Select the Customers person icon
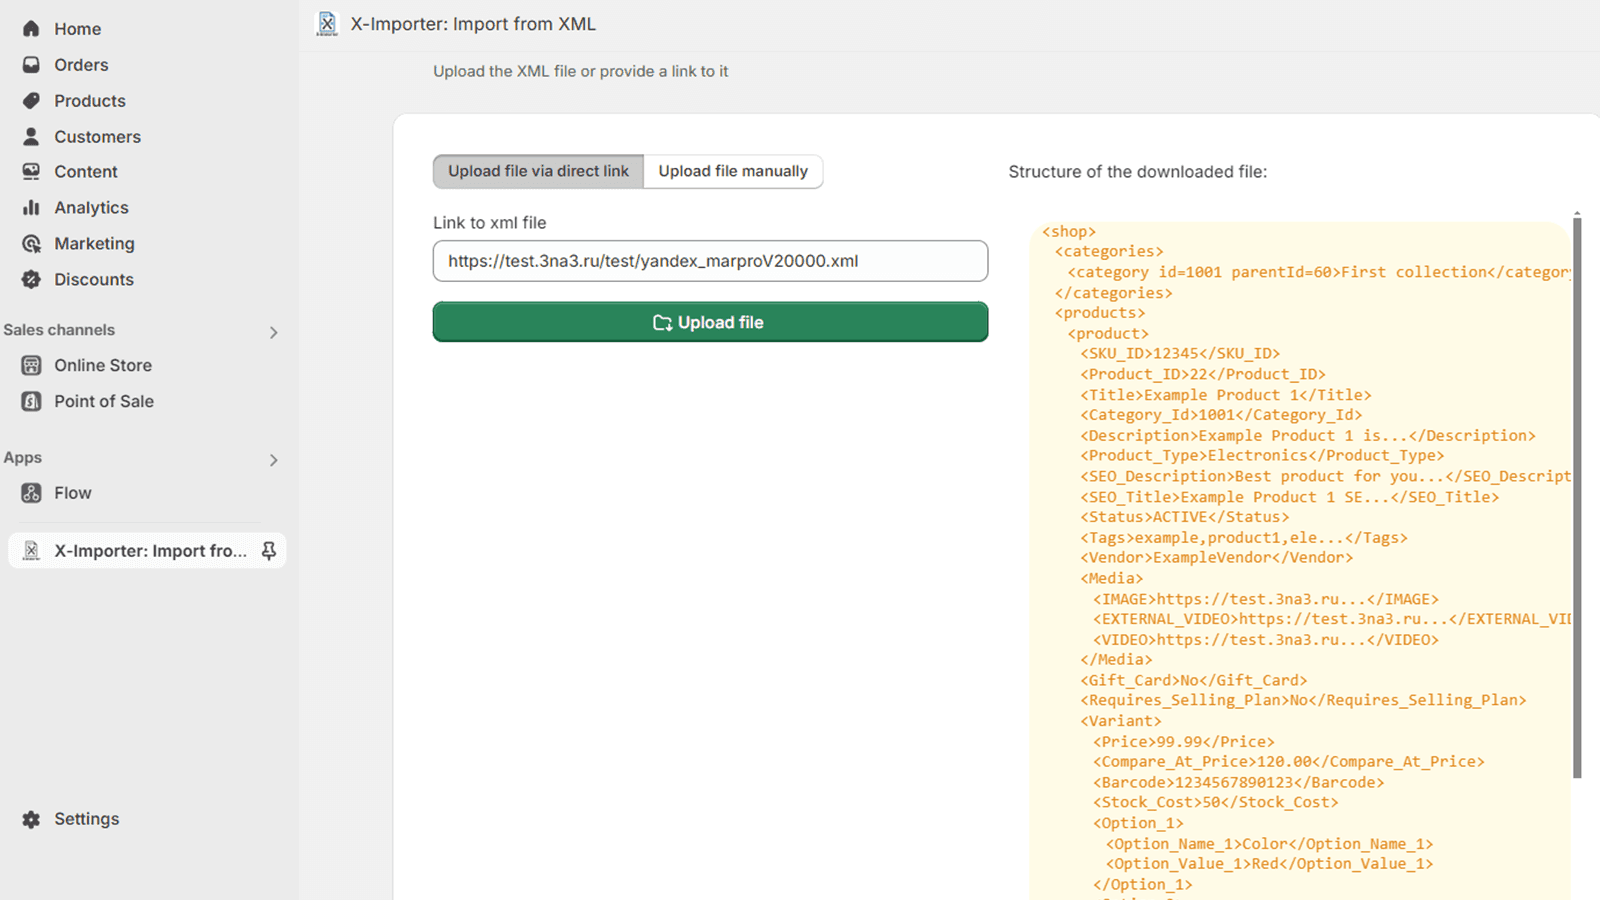 tap(31, 137)
